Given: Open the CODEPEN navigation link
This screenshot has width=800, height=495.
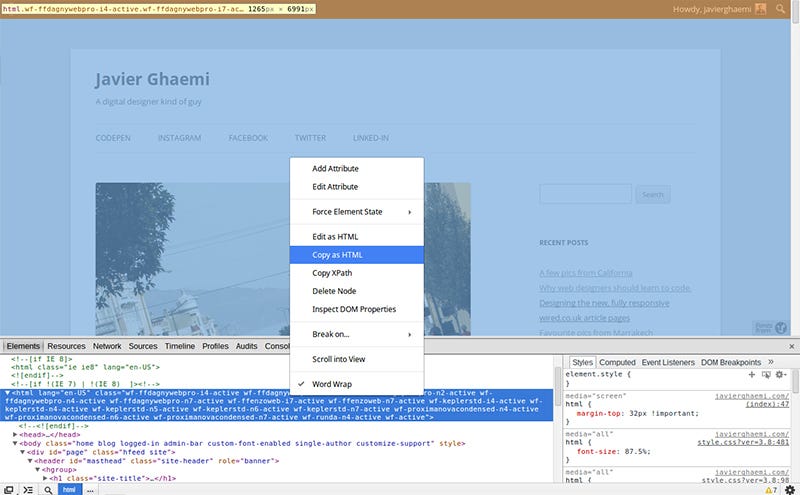Looking at the screenshot, I should click(113, 138).
